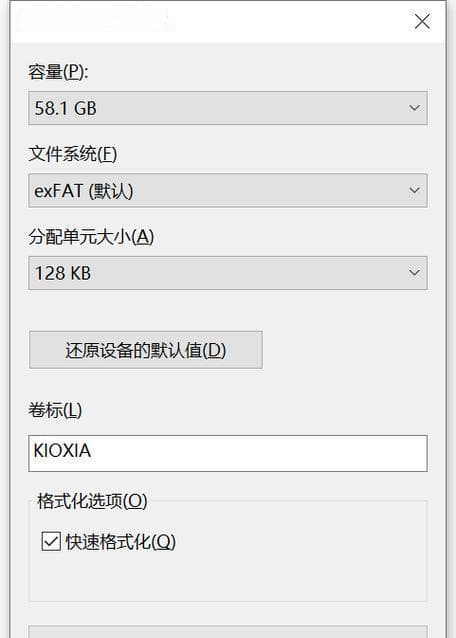Image resolution: width=456 pixels, height=638 pixels.
Task: Click the empty area inside the 格式化选项 group box
Action: point(228,578)
